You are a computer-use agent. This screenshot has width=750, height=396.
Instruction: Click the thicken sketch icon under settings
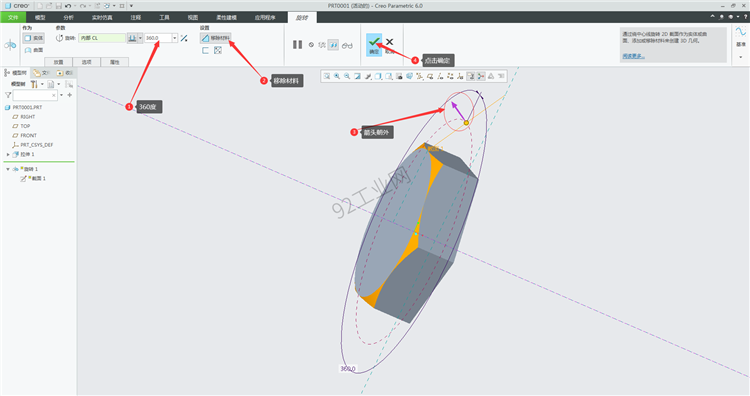205,50
